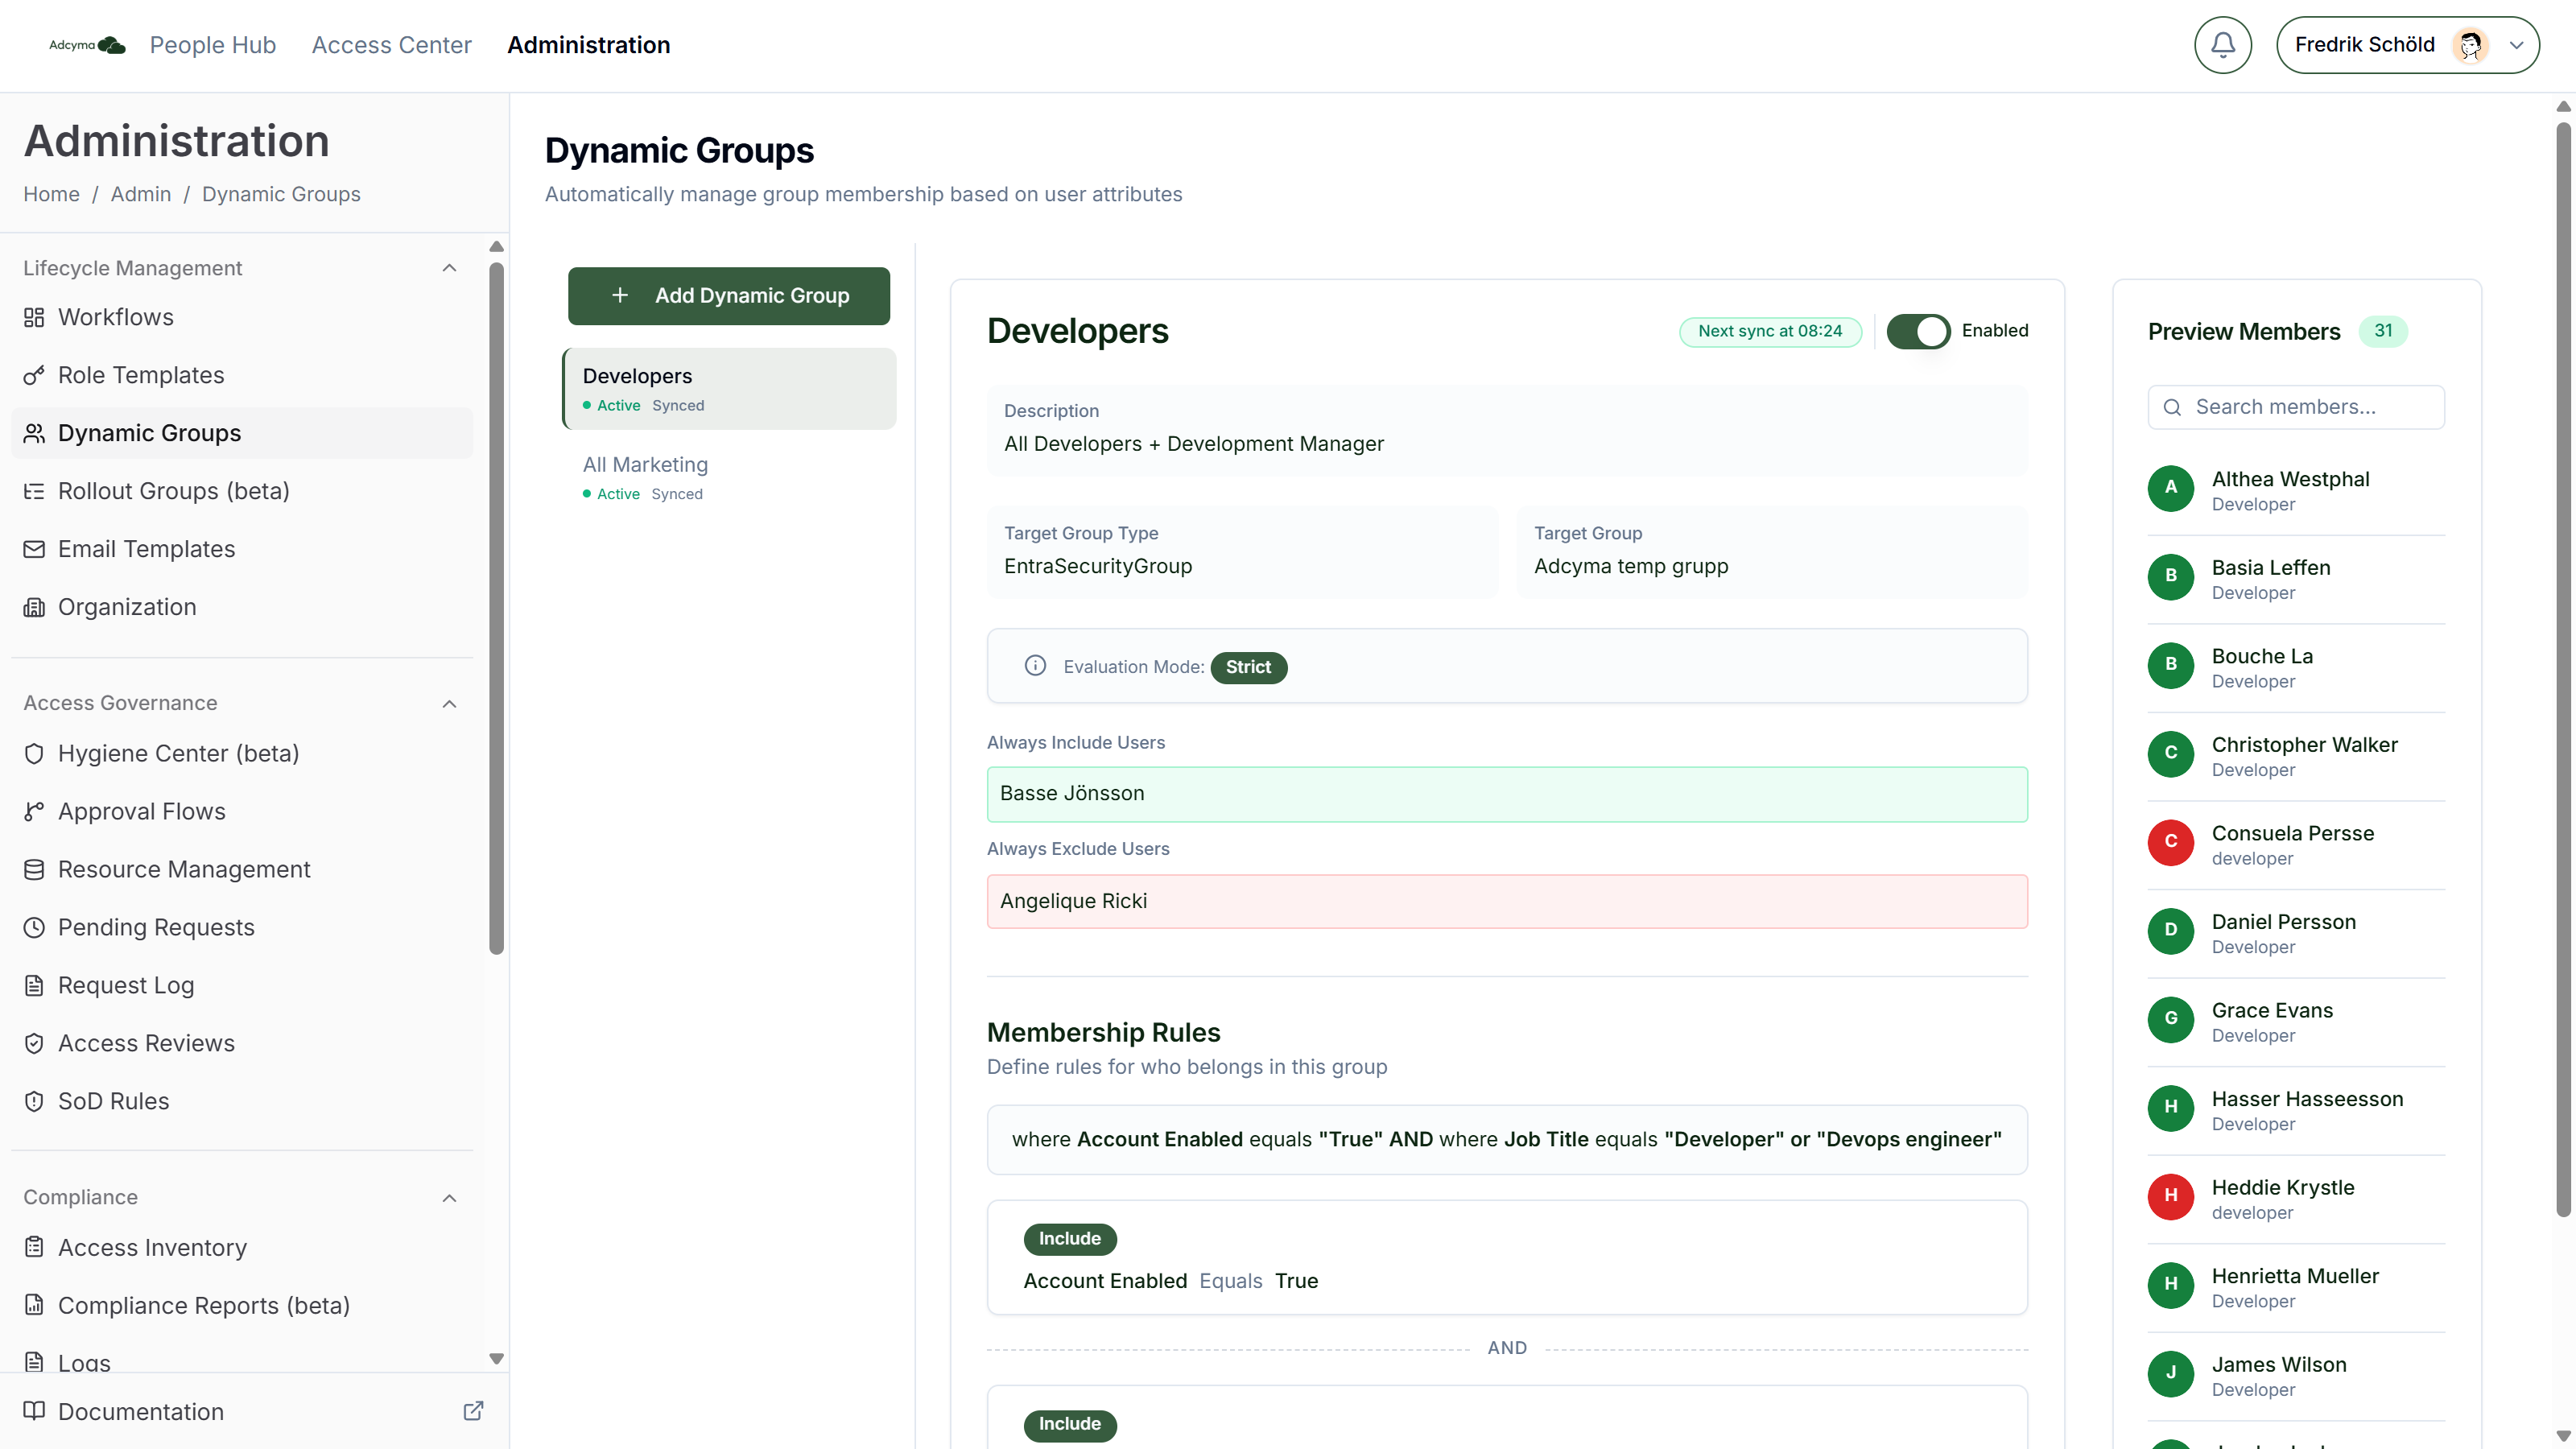Click the Access Inventory clipboard icon
Image resolution: width=2576 pixels, height=1449 pixels.
(x=34, y=1247)
